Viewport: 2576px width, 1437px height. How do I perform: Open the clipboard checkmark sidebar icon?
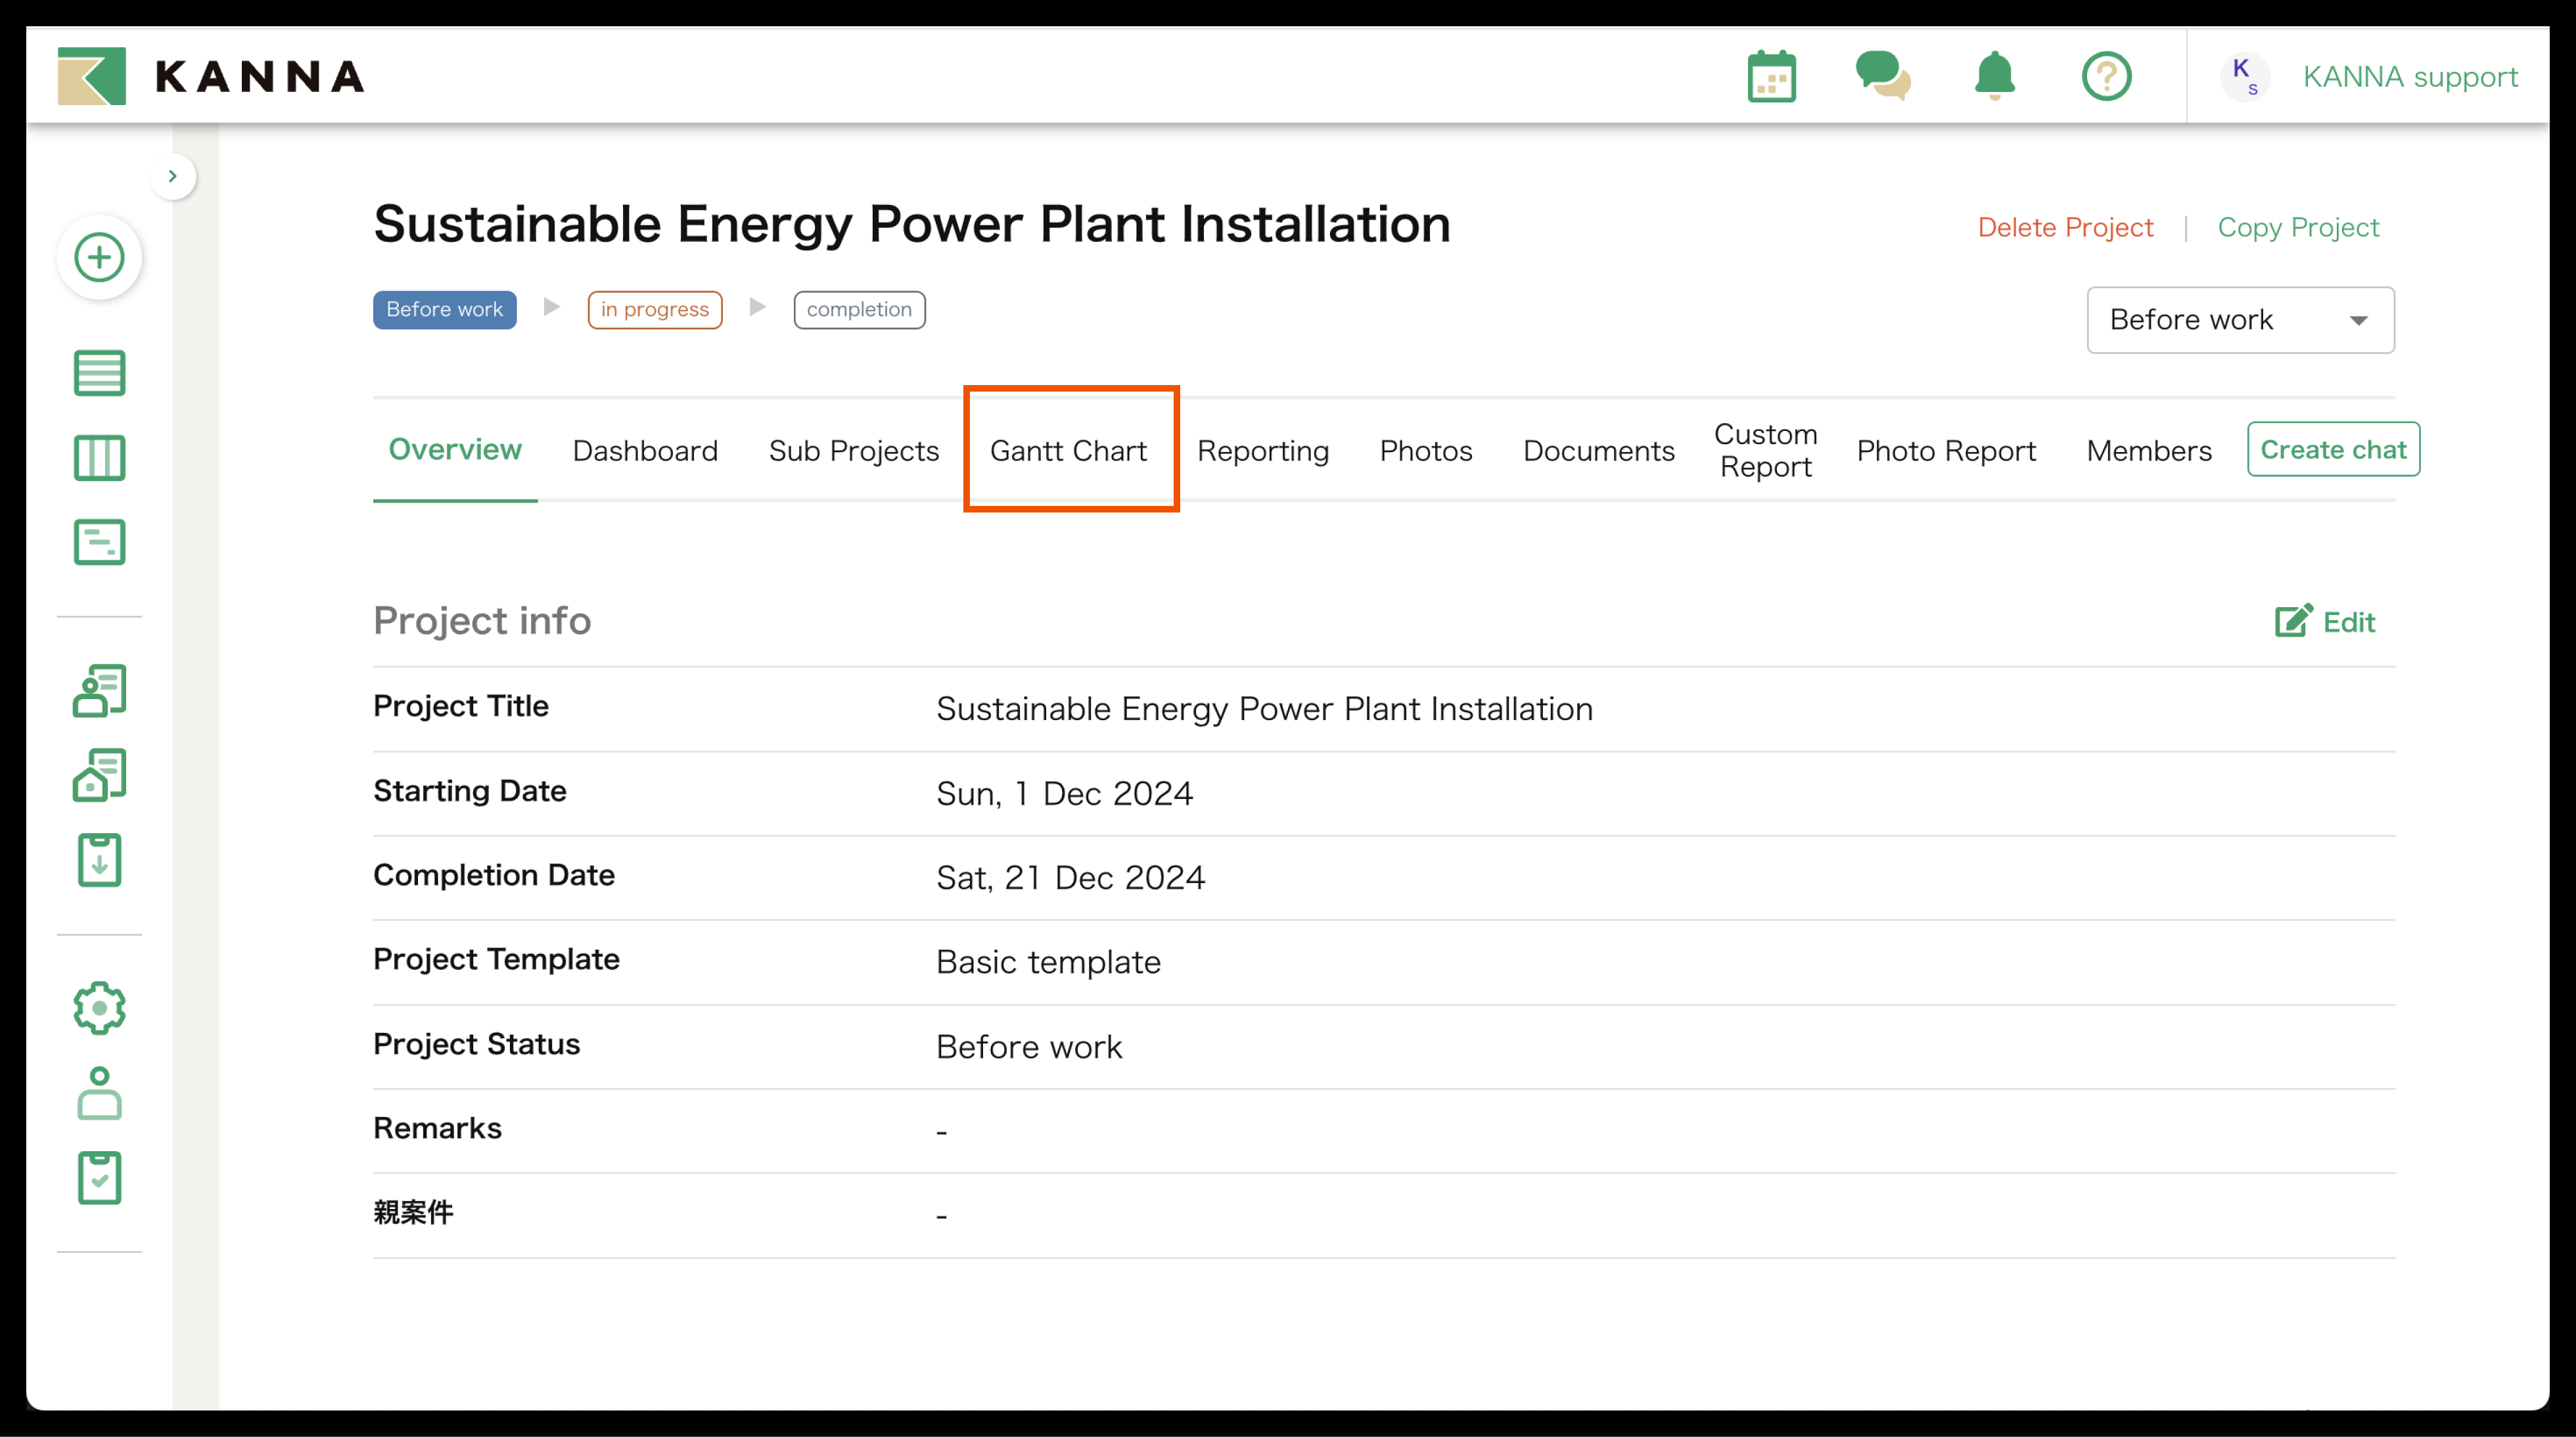click(99, 1177)
